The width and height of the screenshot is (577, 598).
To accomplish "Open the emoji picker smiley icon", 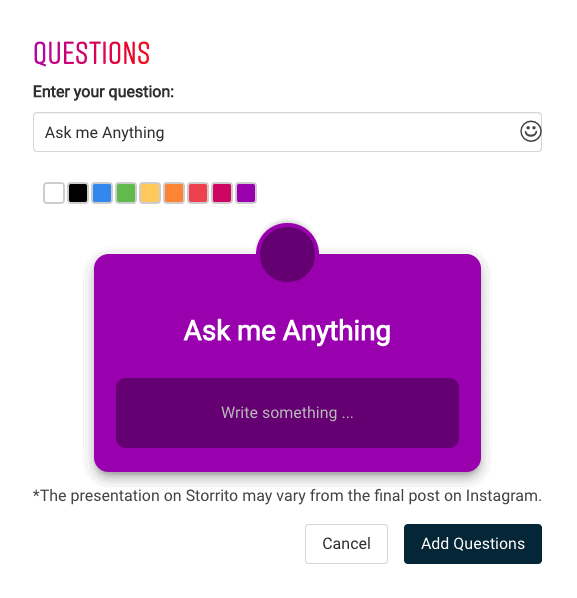I will coord(530,132).
